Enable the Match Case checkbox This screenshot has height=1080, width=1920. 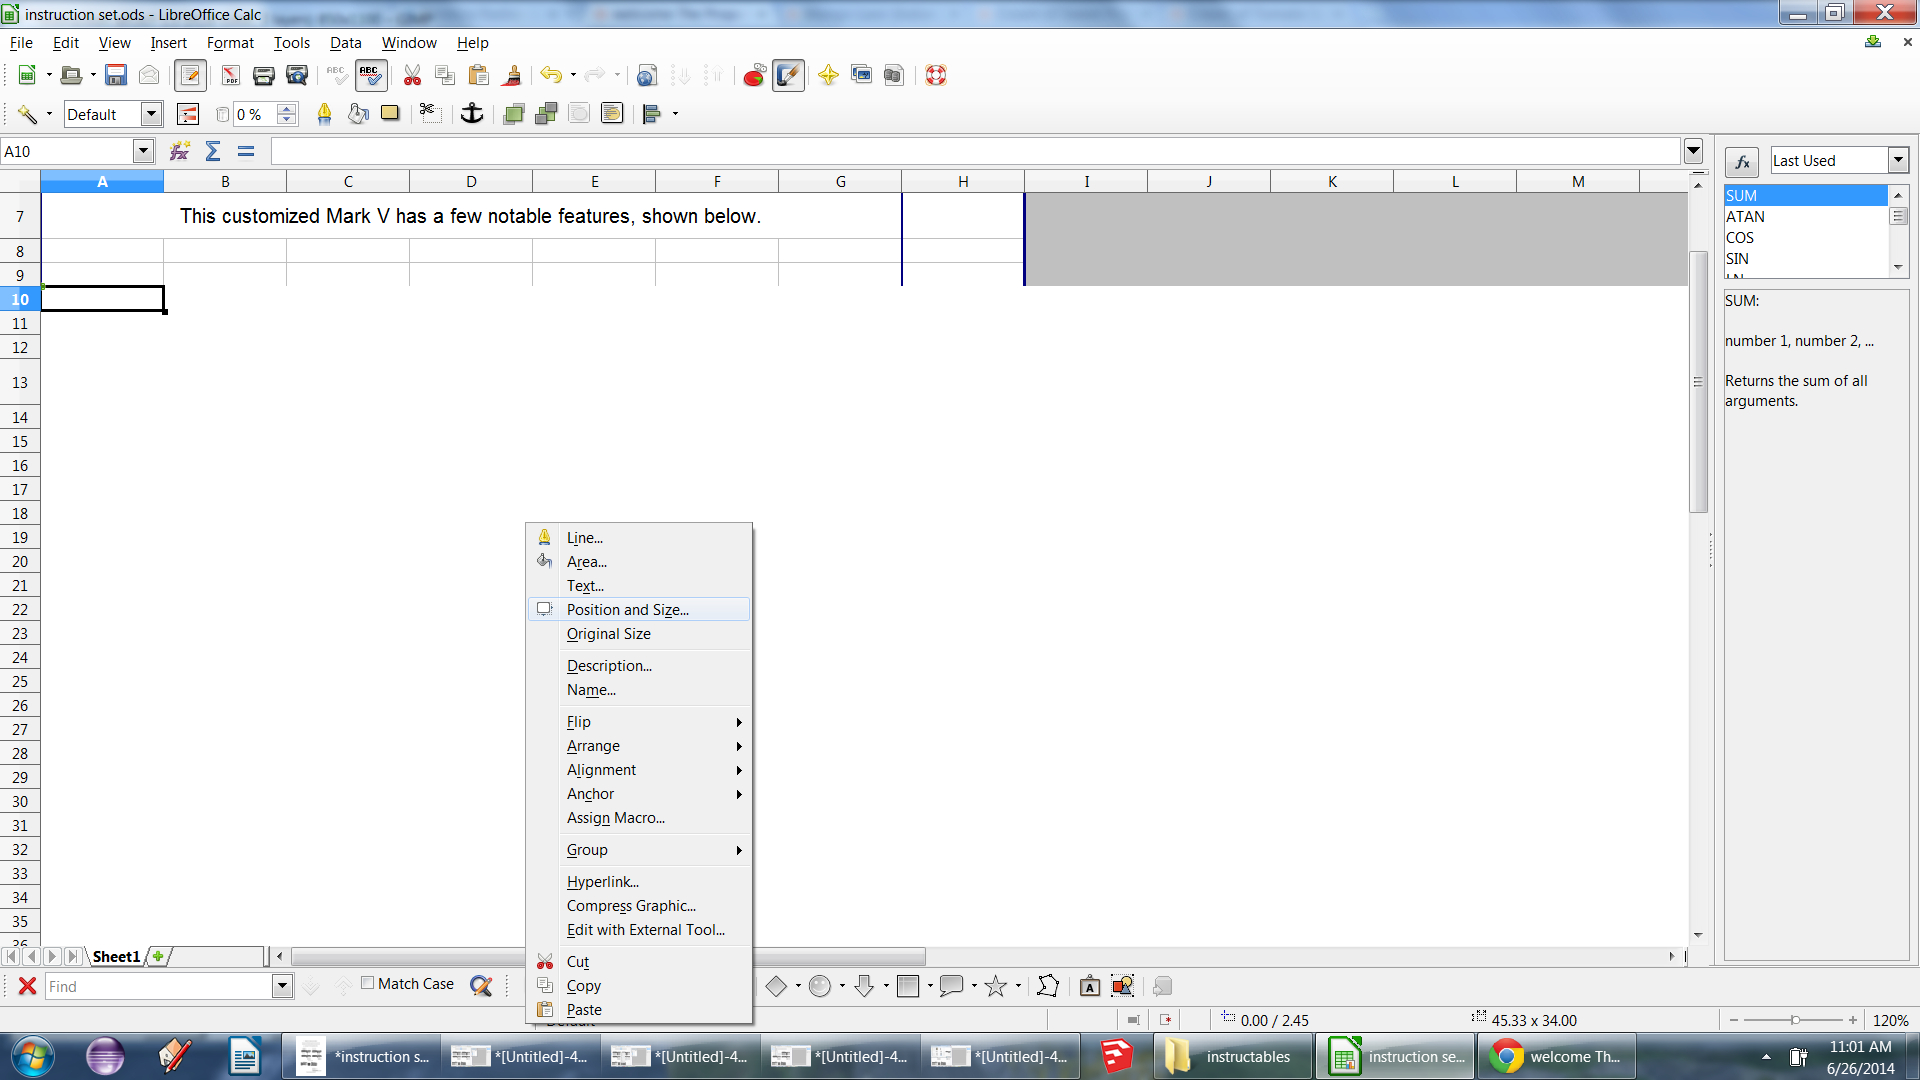click(368, 984)
